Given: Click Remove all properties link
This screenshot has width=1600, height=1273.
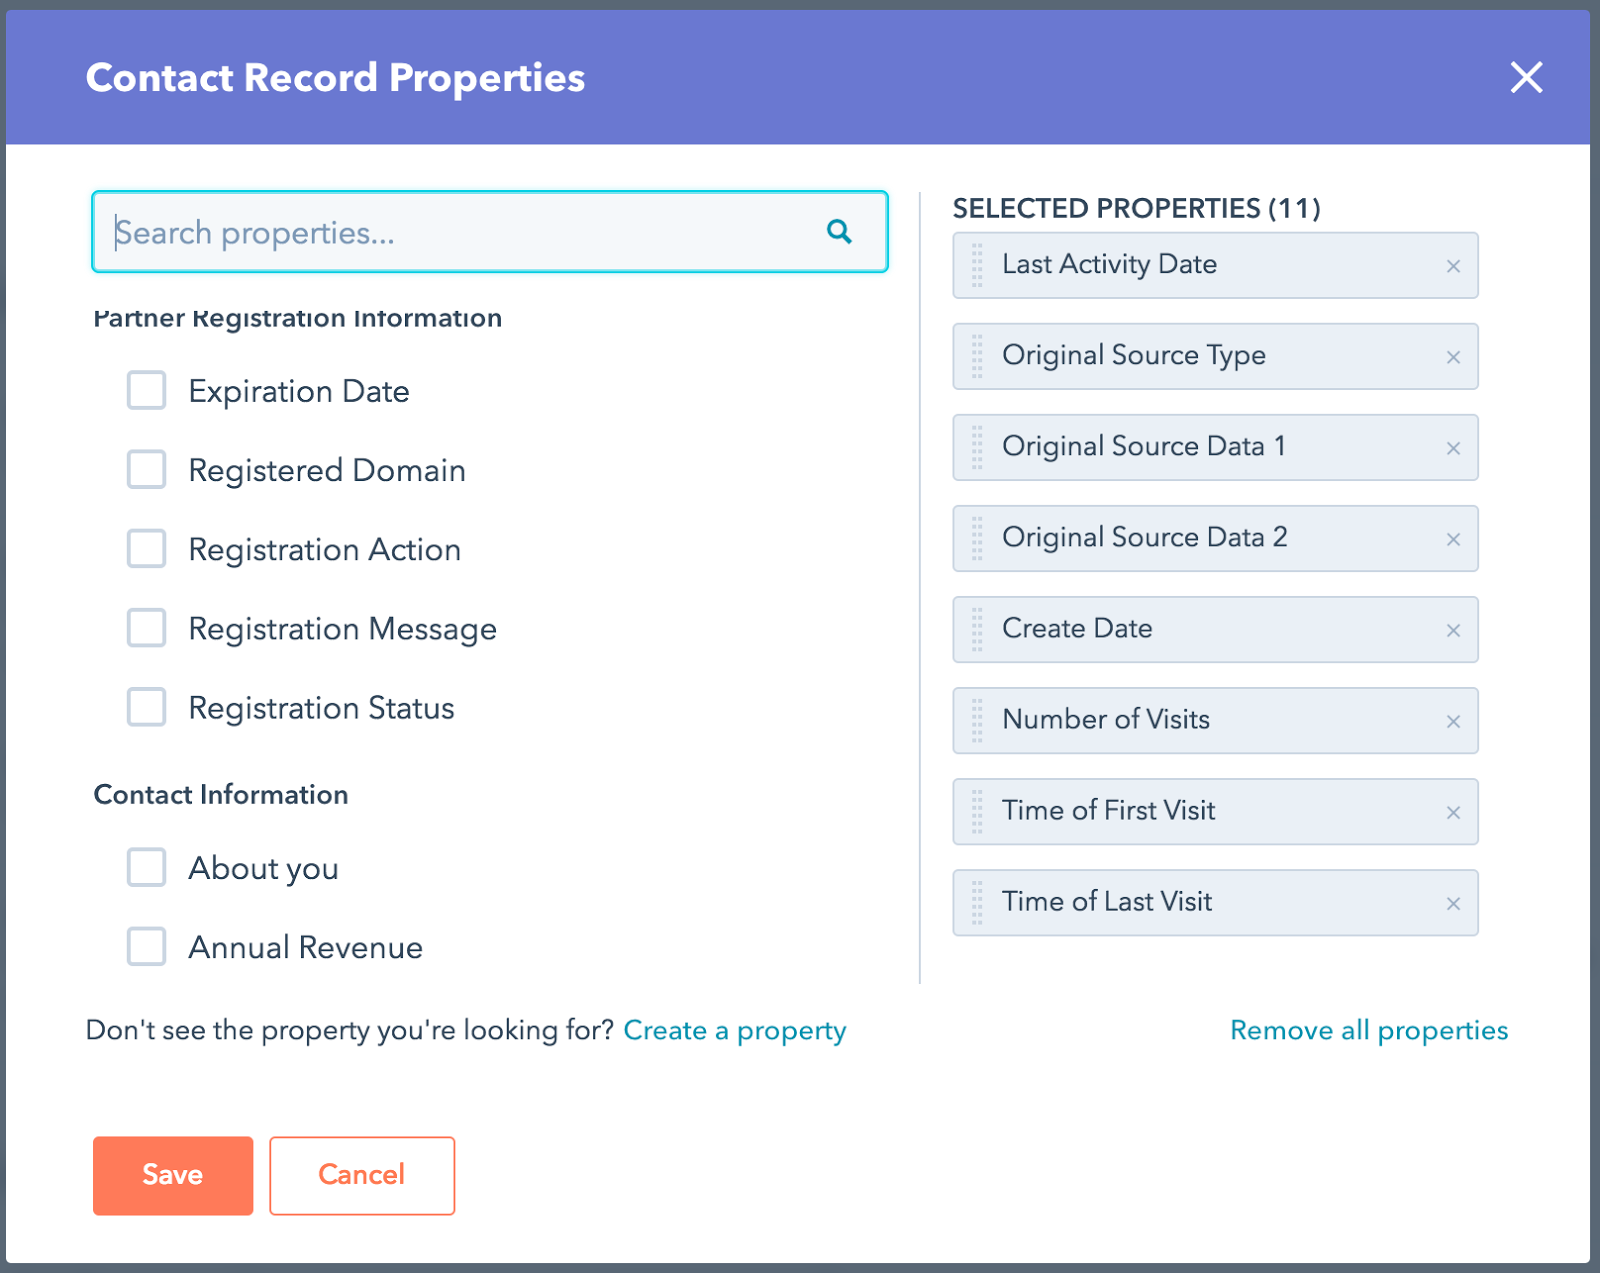Looking at the screenshot, I should click(1369, 1030).
